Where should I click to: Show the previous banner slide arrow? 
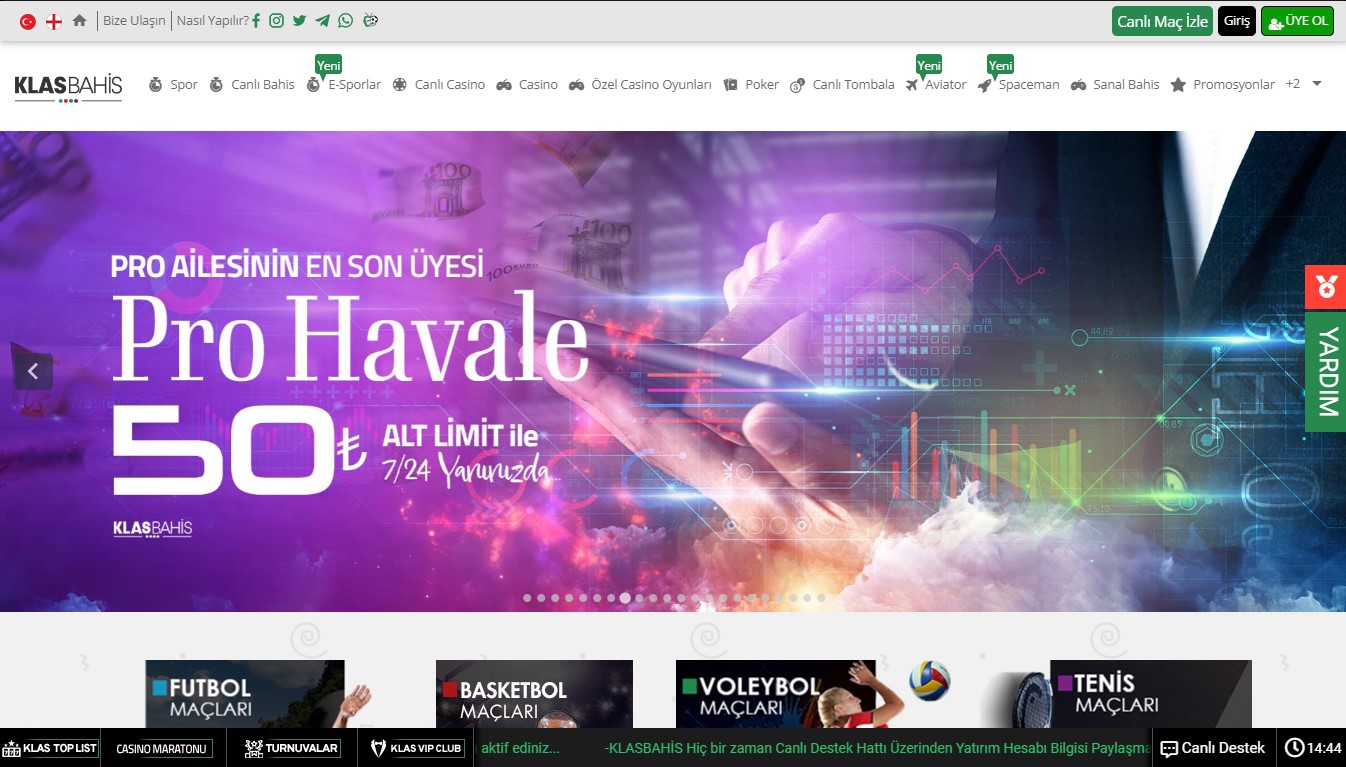point(33,372)
